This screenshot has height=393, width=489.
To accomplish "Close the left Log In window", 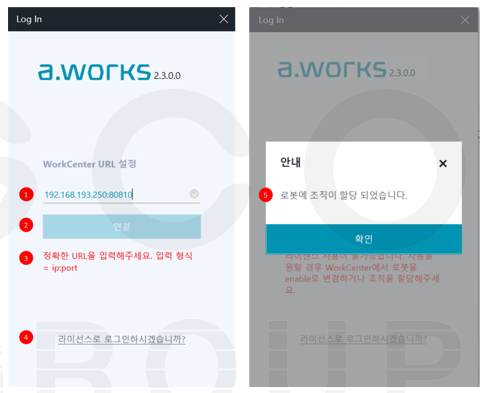I will tap(224, 19).
